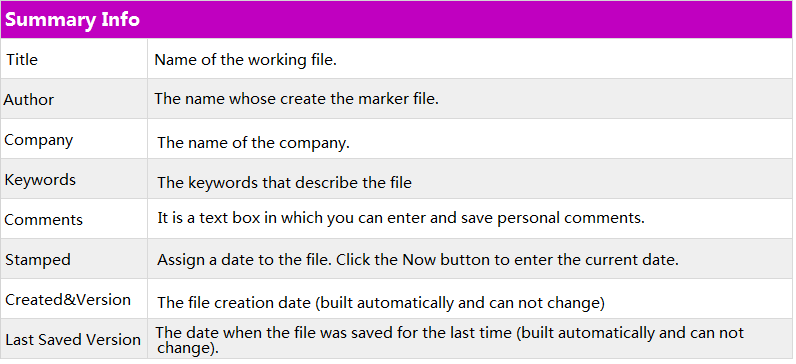Select the keywords description text
796x364 pixels.
pyautogui.click(x=284, y=183)
